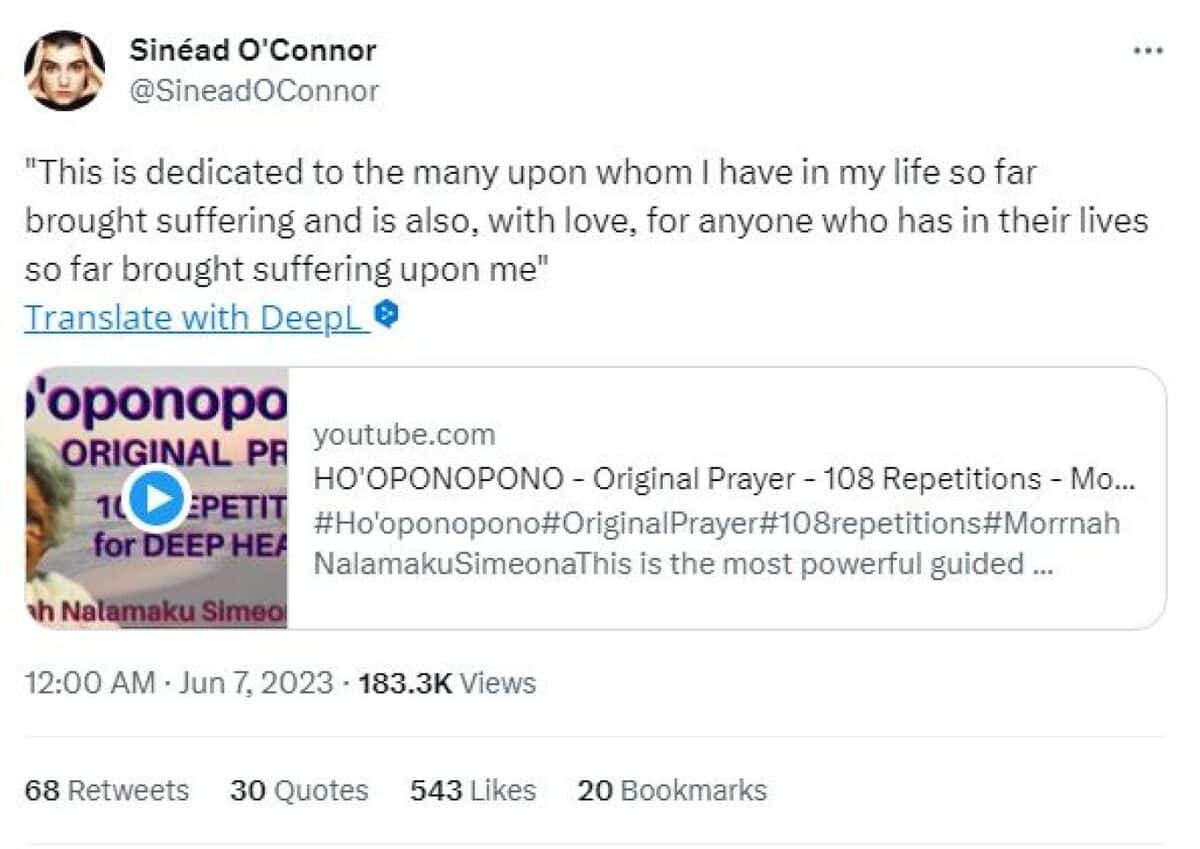Open the YouTube card thumbnail
Screen dimensions: 1200x849
[155, 497]
